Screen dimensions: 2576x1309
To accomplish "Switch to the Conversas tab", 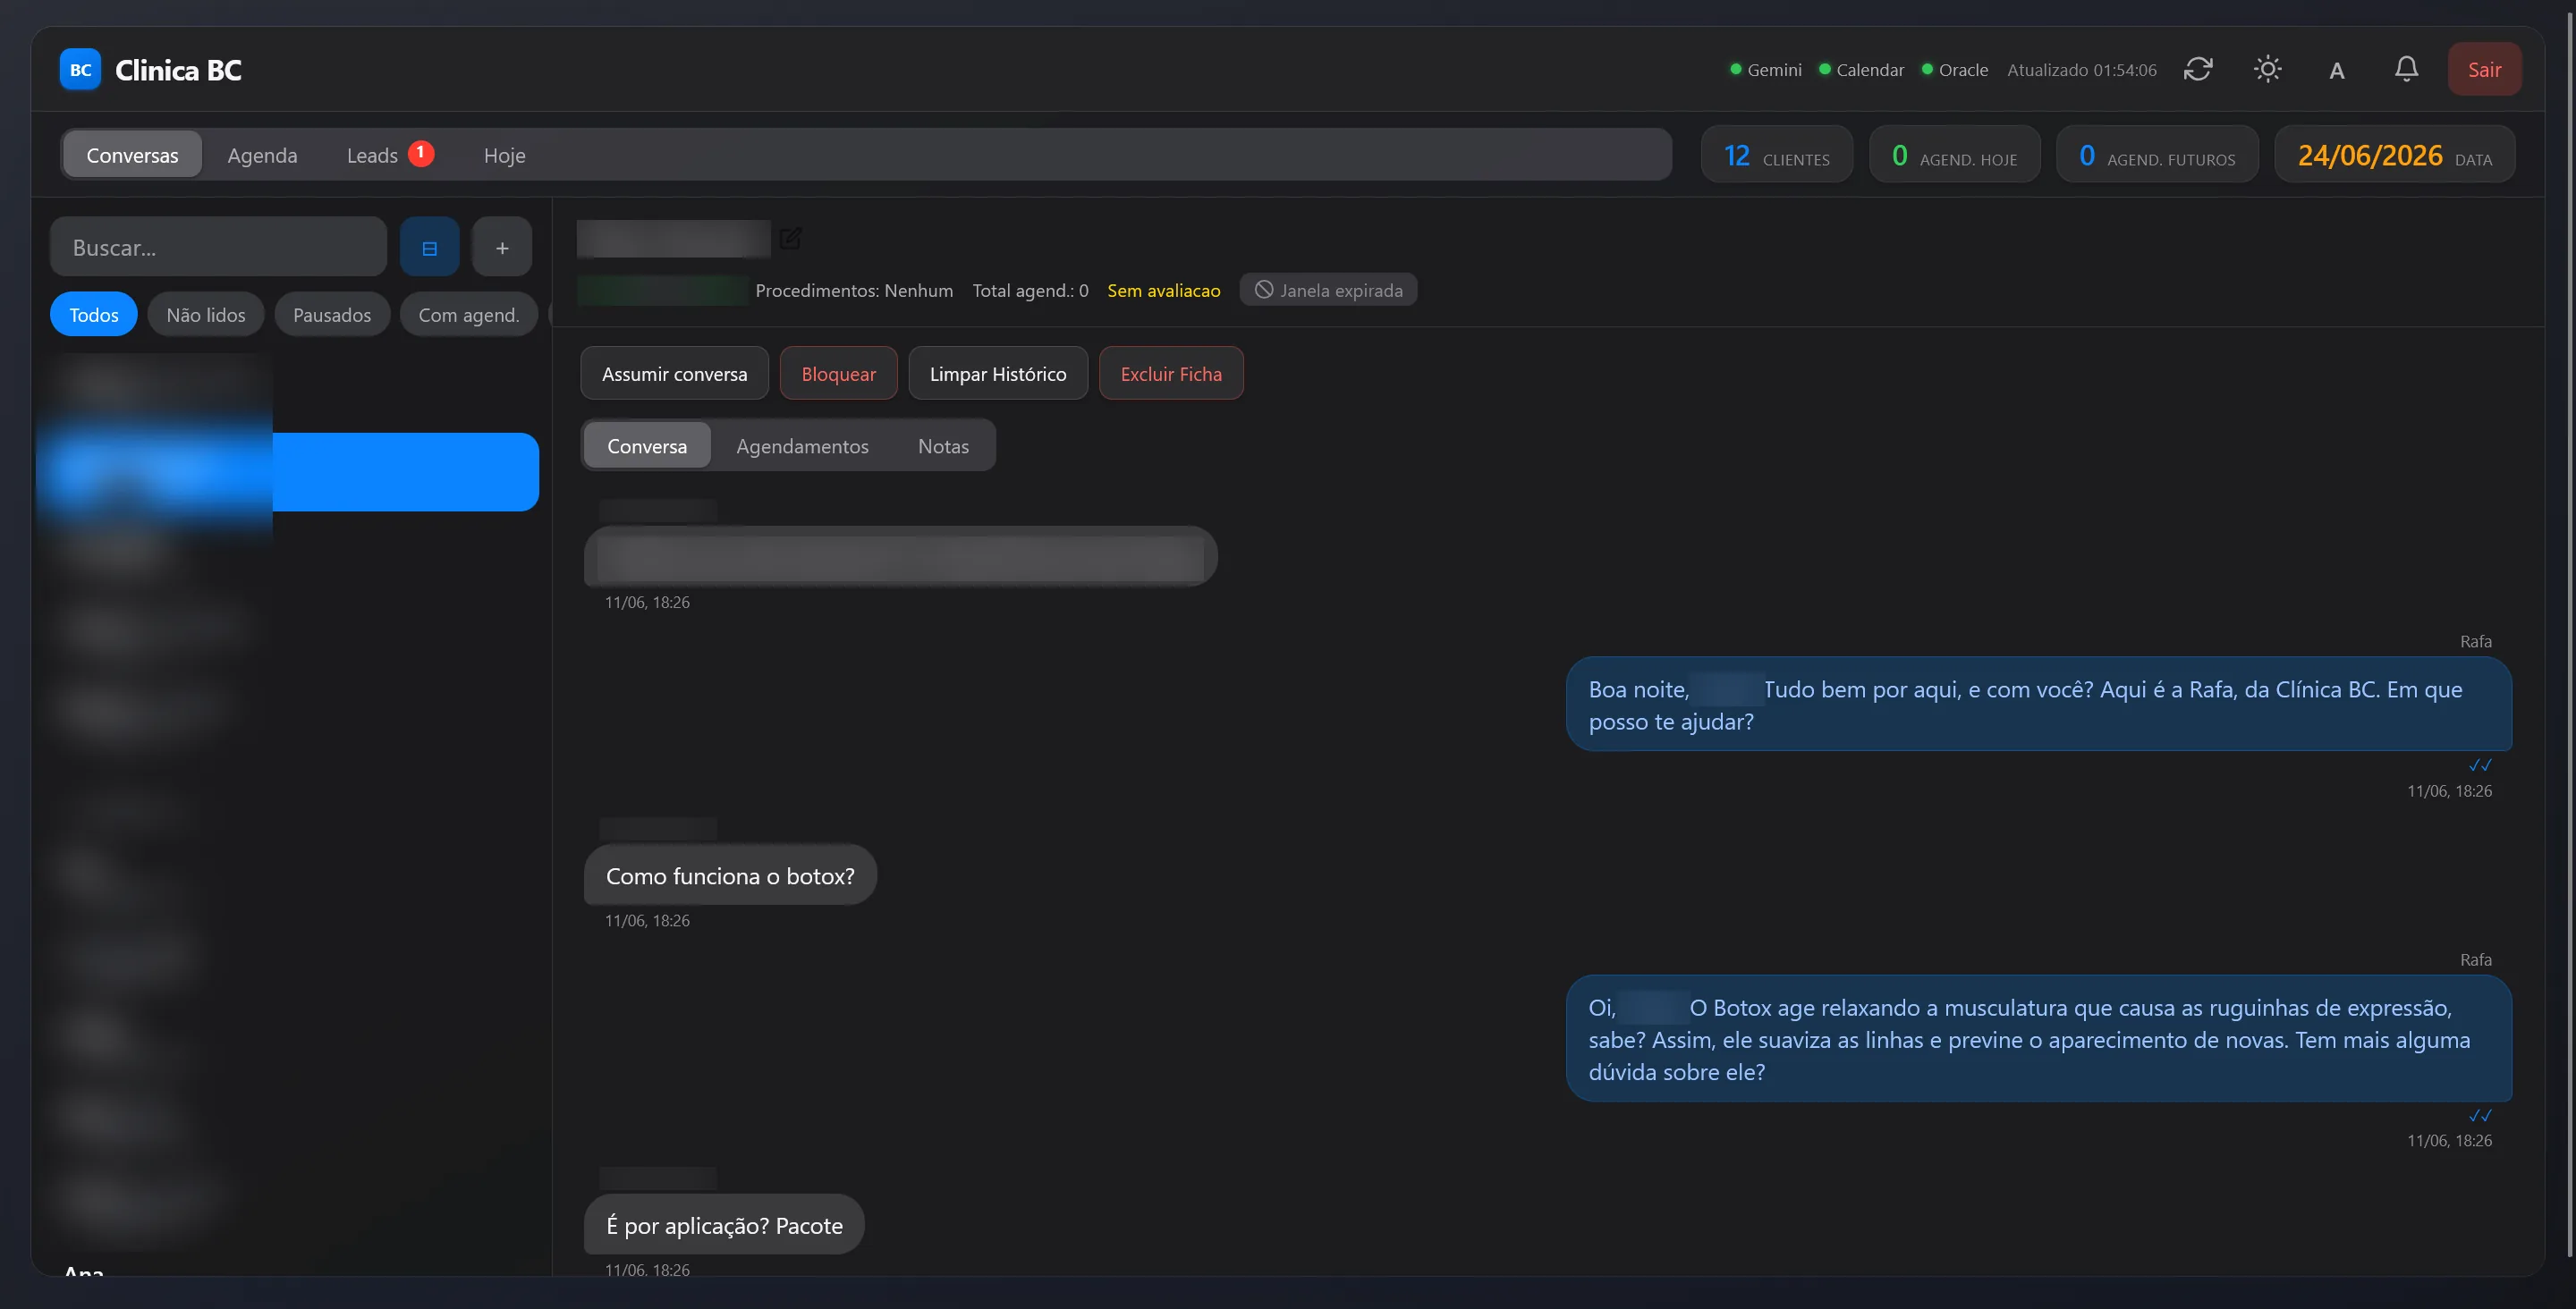I will click(x=132, y=155).
